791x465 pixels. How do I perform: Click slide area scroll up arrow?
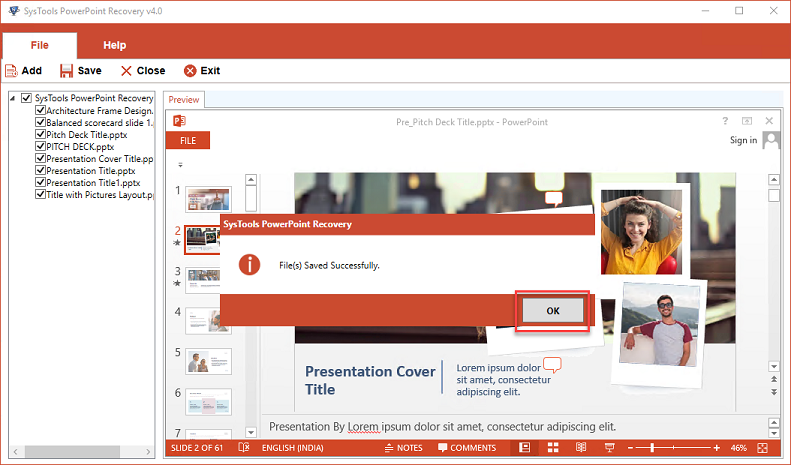click(x=774, y=180)
